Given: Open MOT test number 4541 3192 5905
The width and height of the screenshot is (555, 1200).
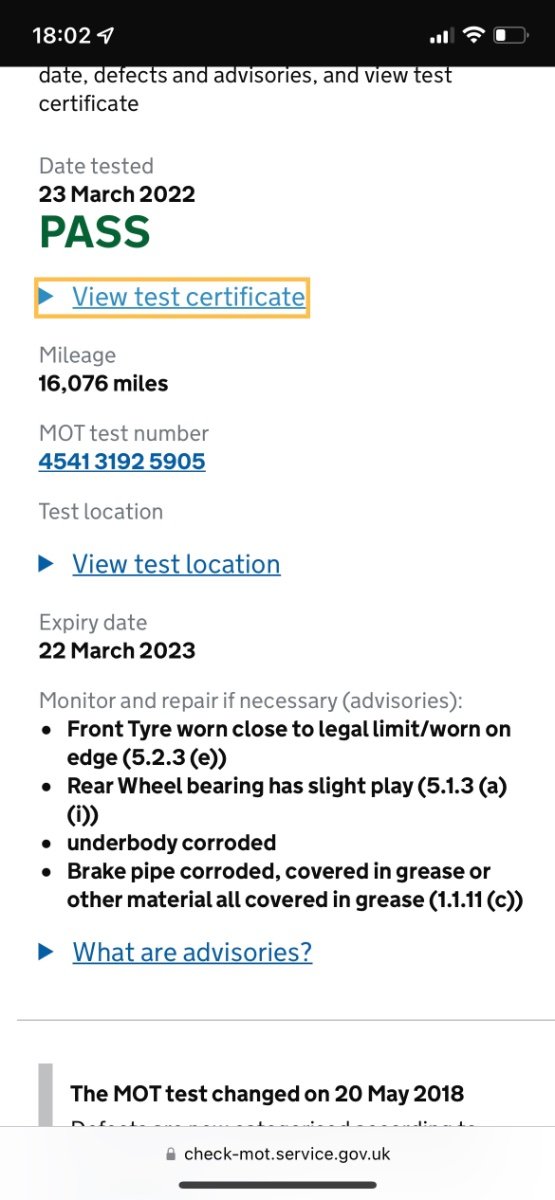Looking at the screenshot, I should coord(122,461).
